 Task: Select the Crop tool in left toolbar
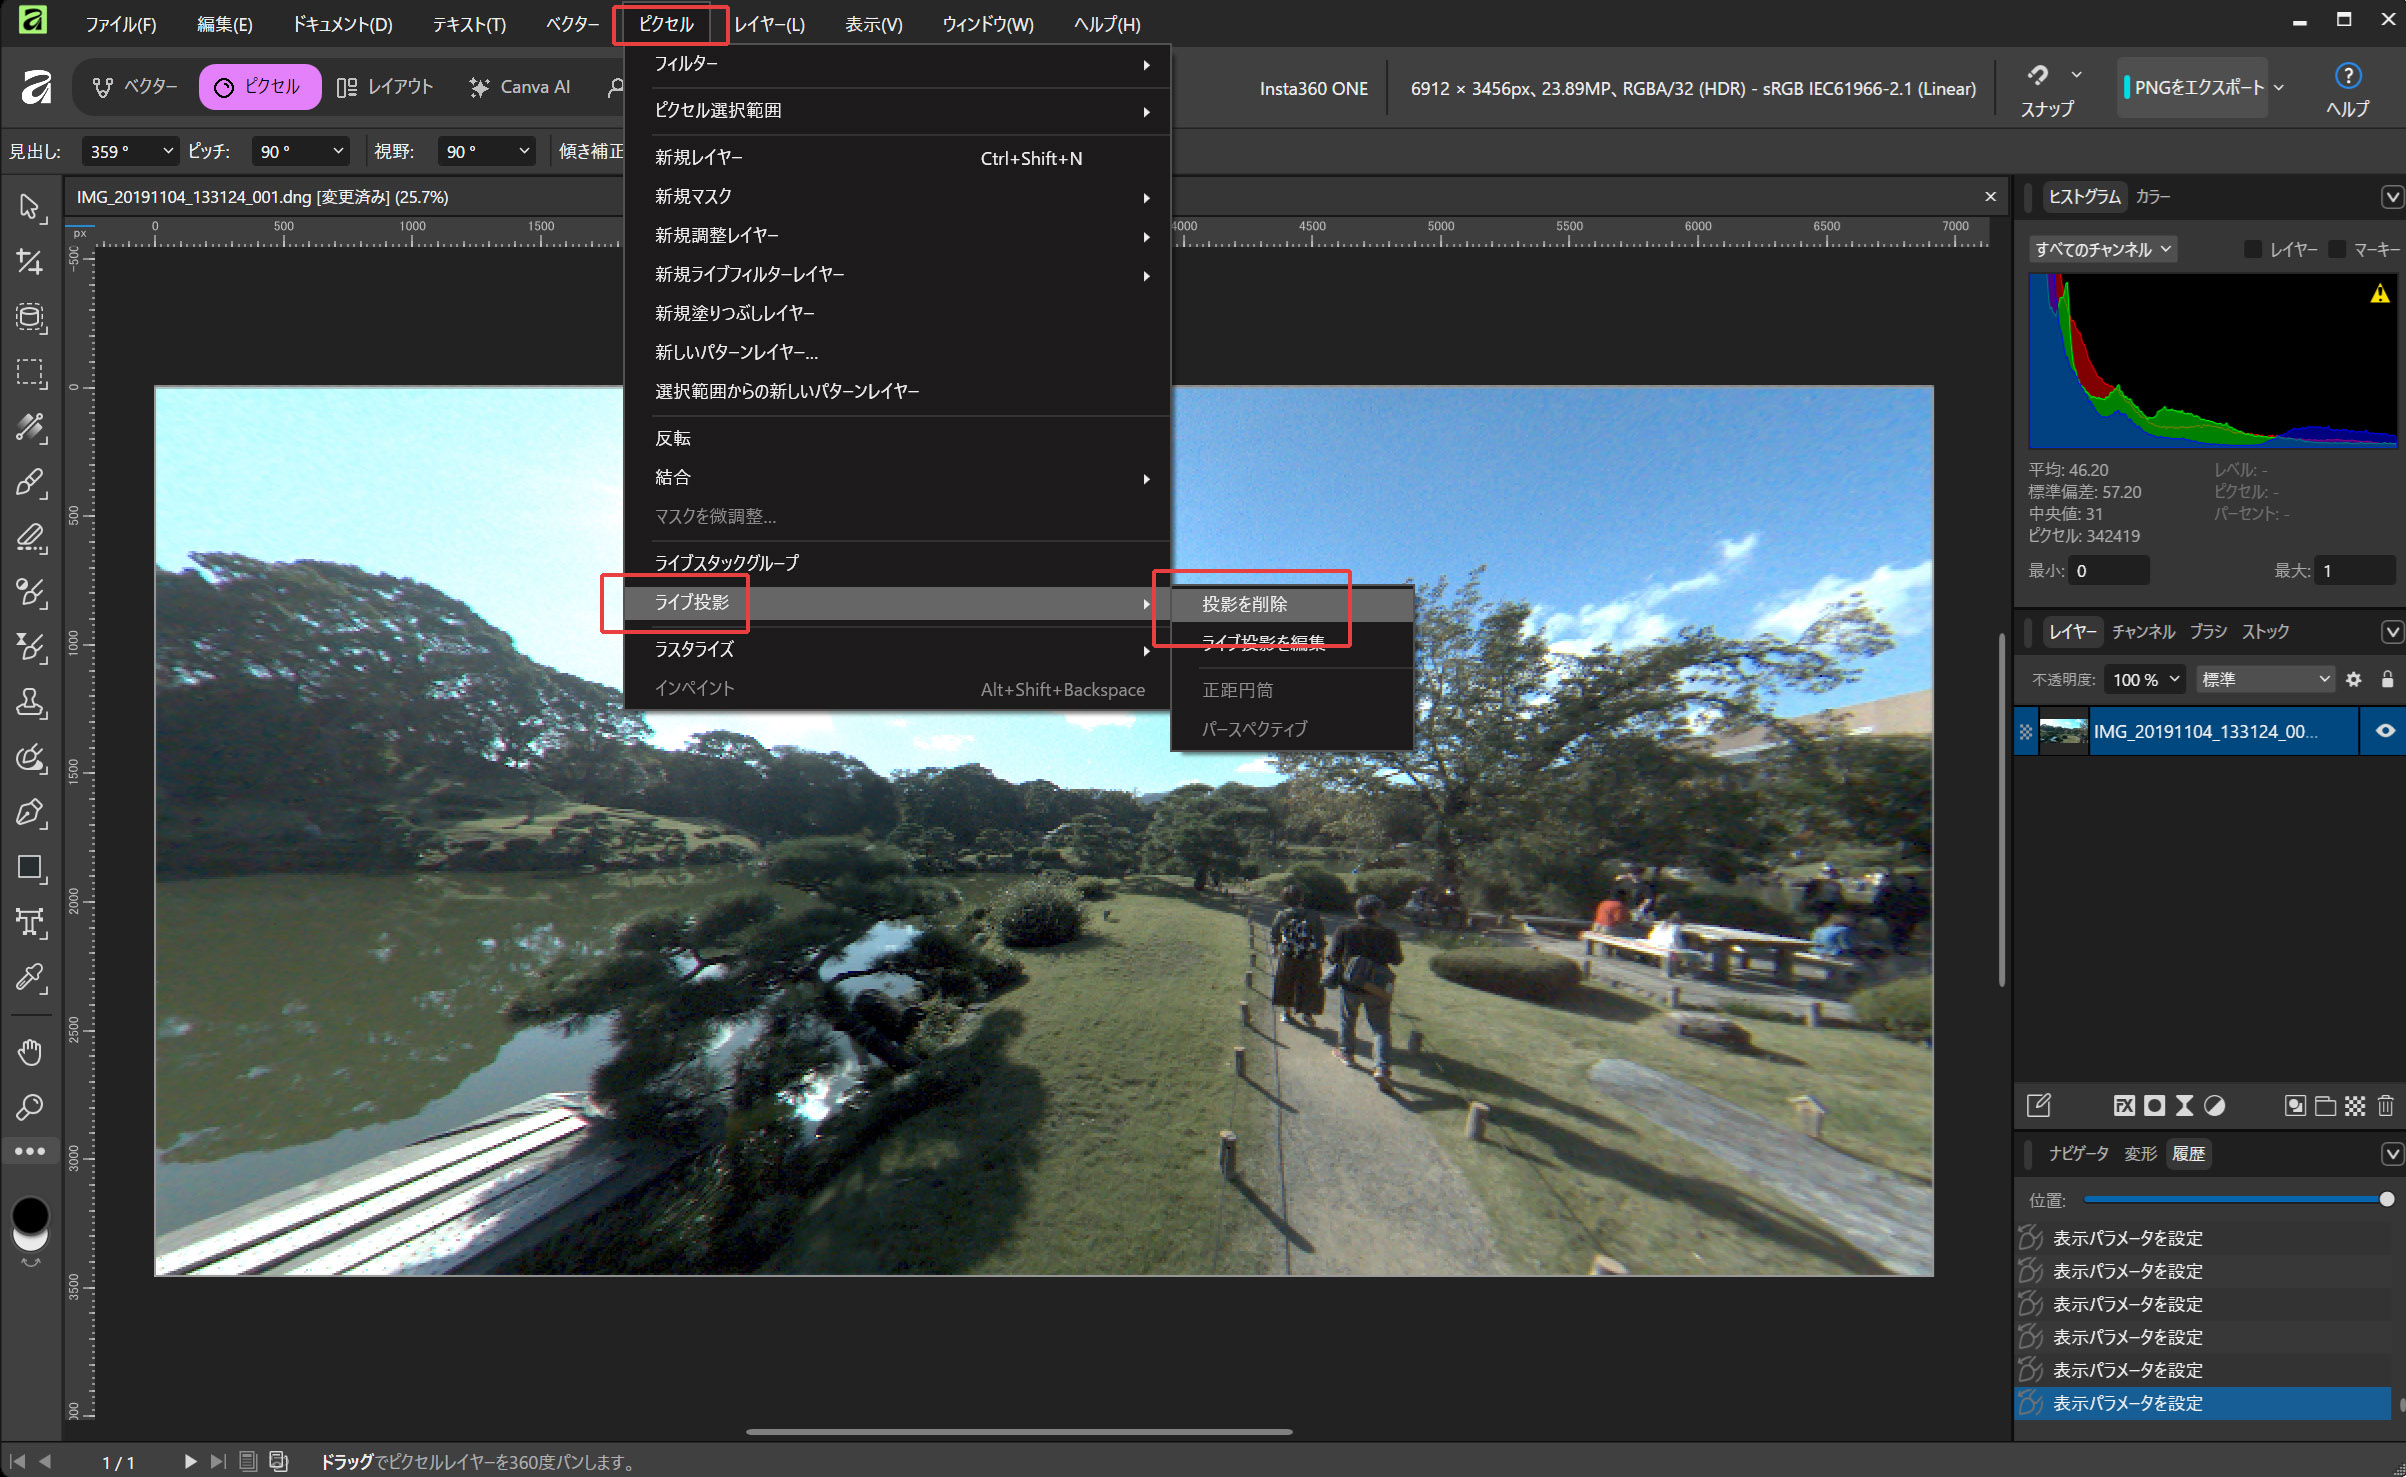(29, 262)
